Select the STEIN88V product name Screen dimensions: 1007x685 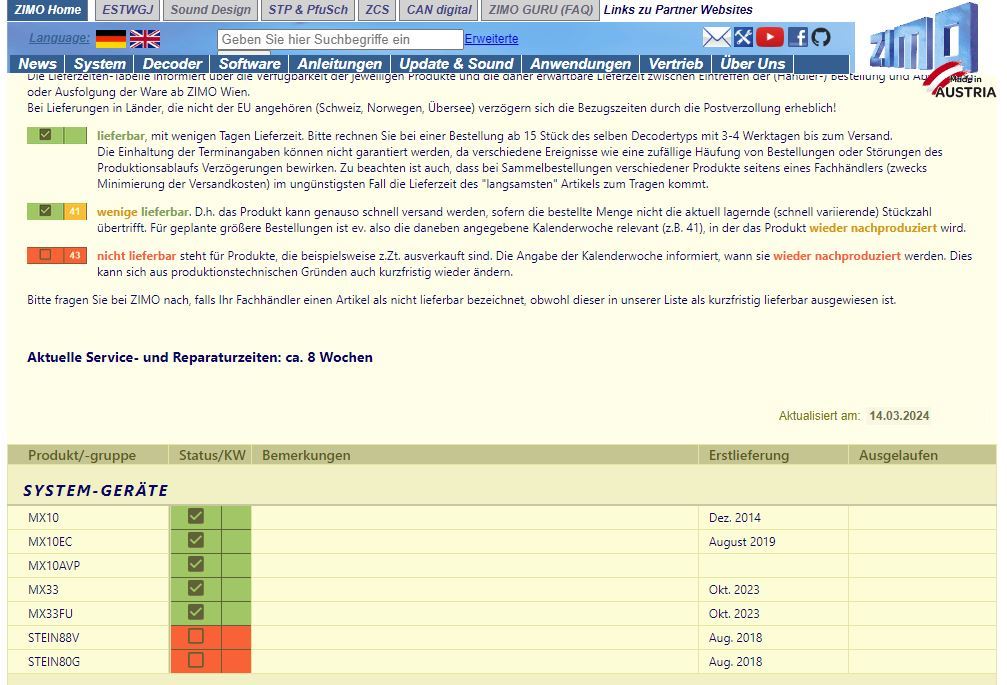[54, 637]
